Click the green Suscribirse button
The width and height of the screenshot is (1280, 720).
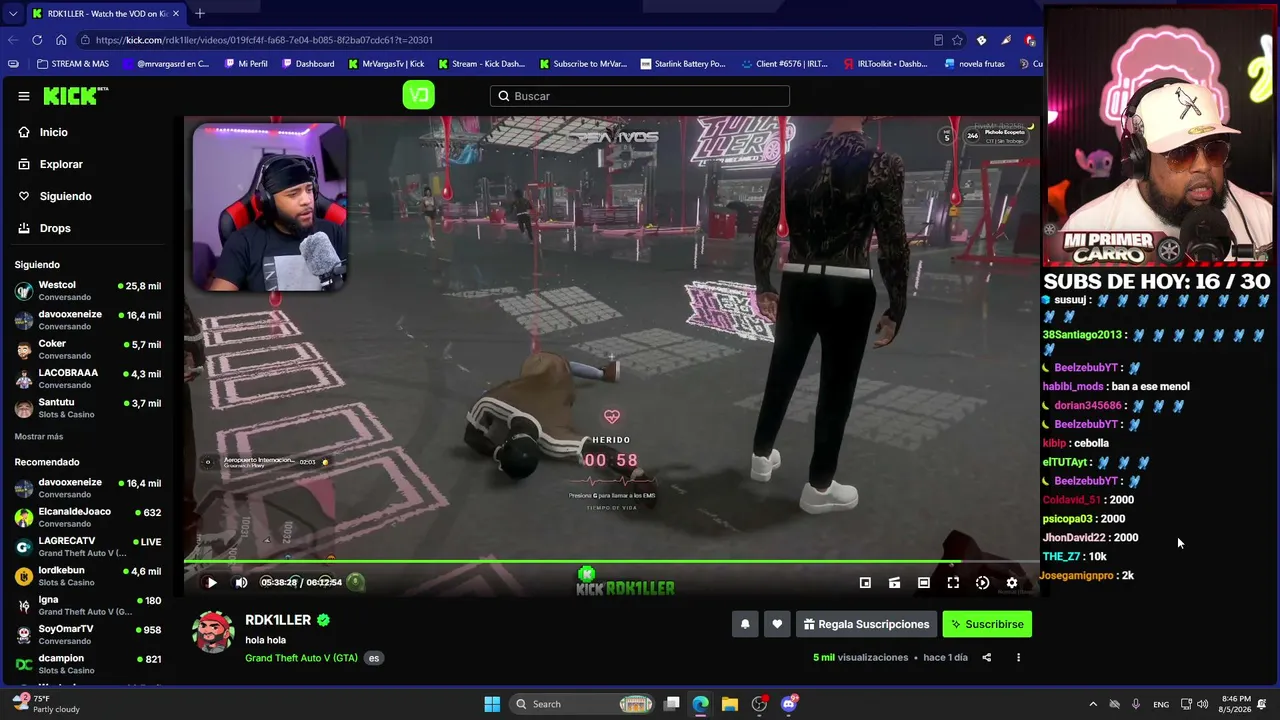click(987, 624)
